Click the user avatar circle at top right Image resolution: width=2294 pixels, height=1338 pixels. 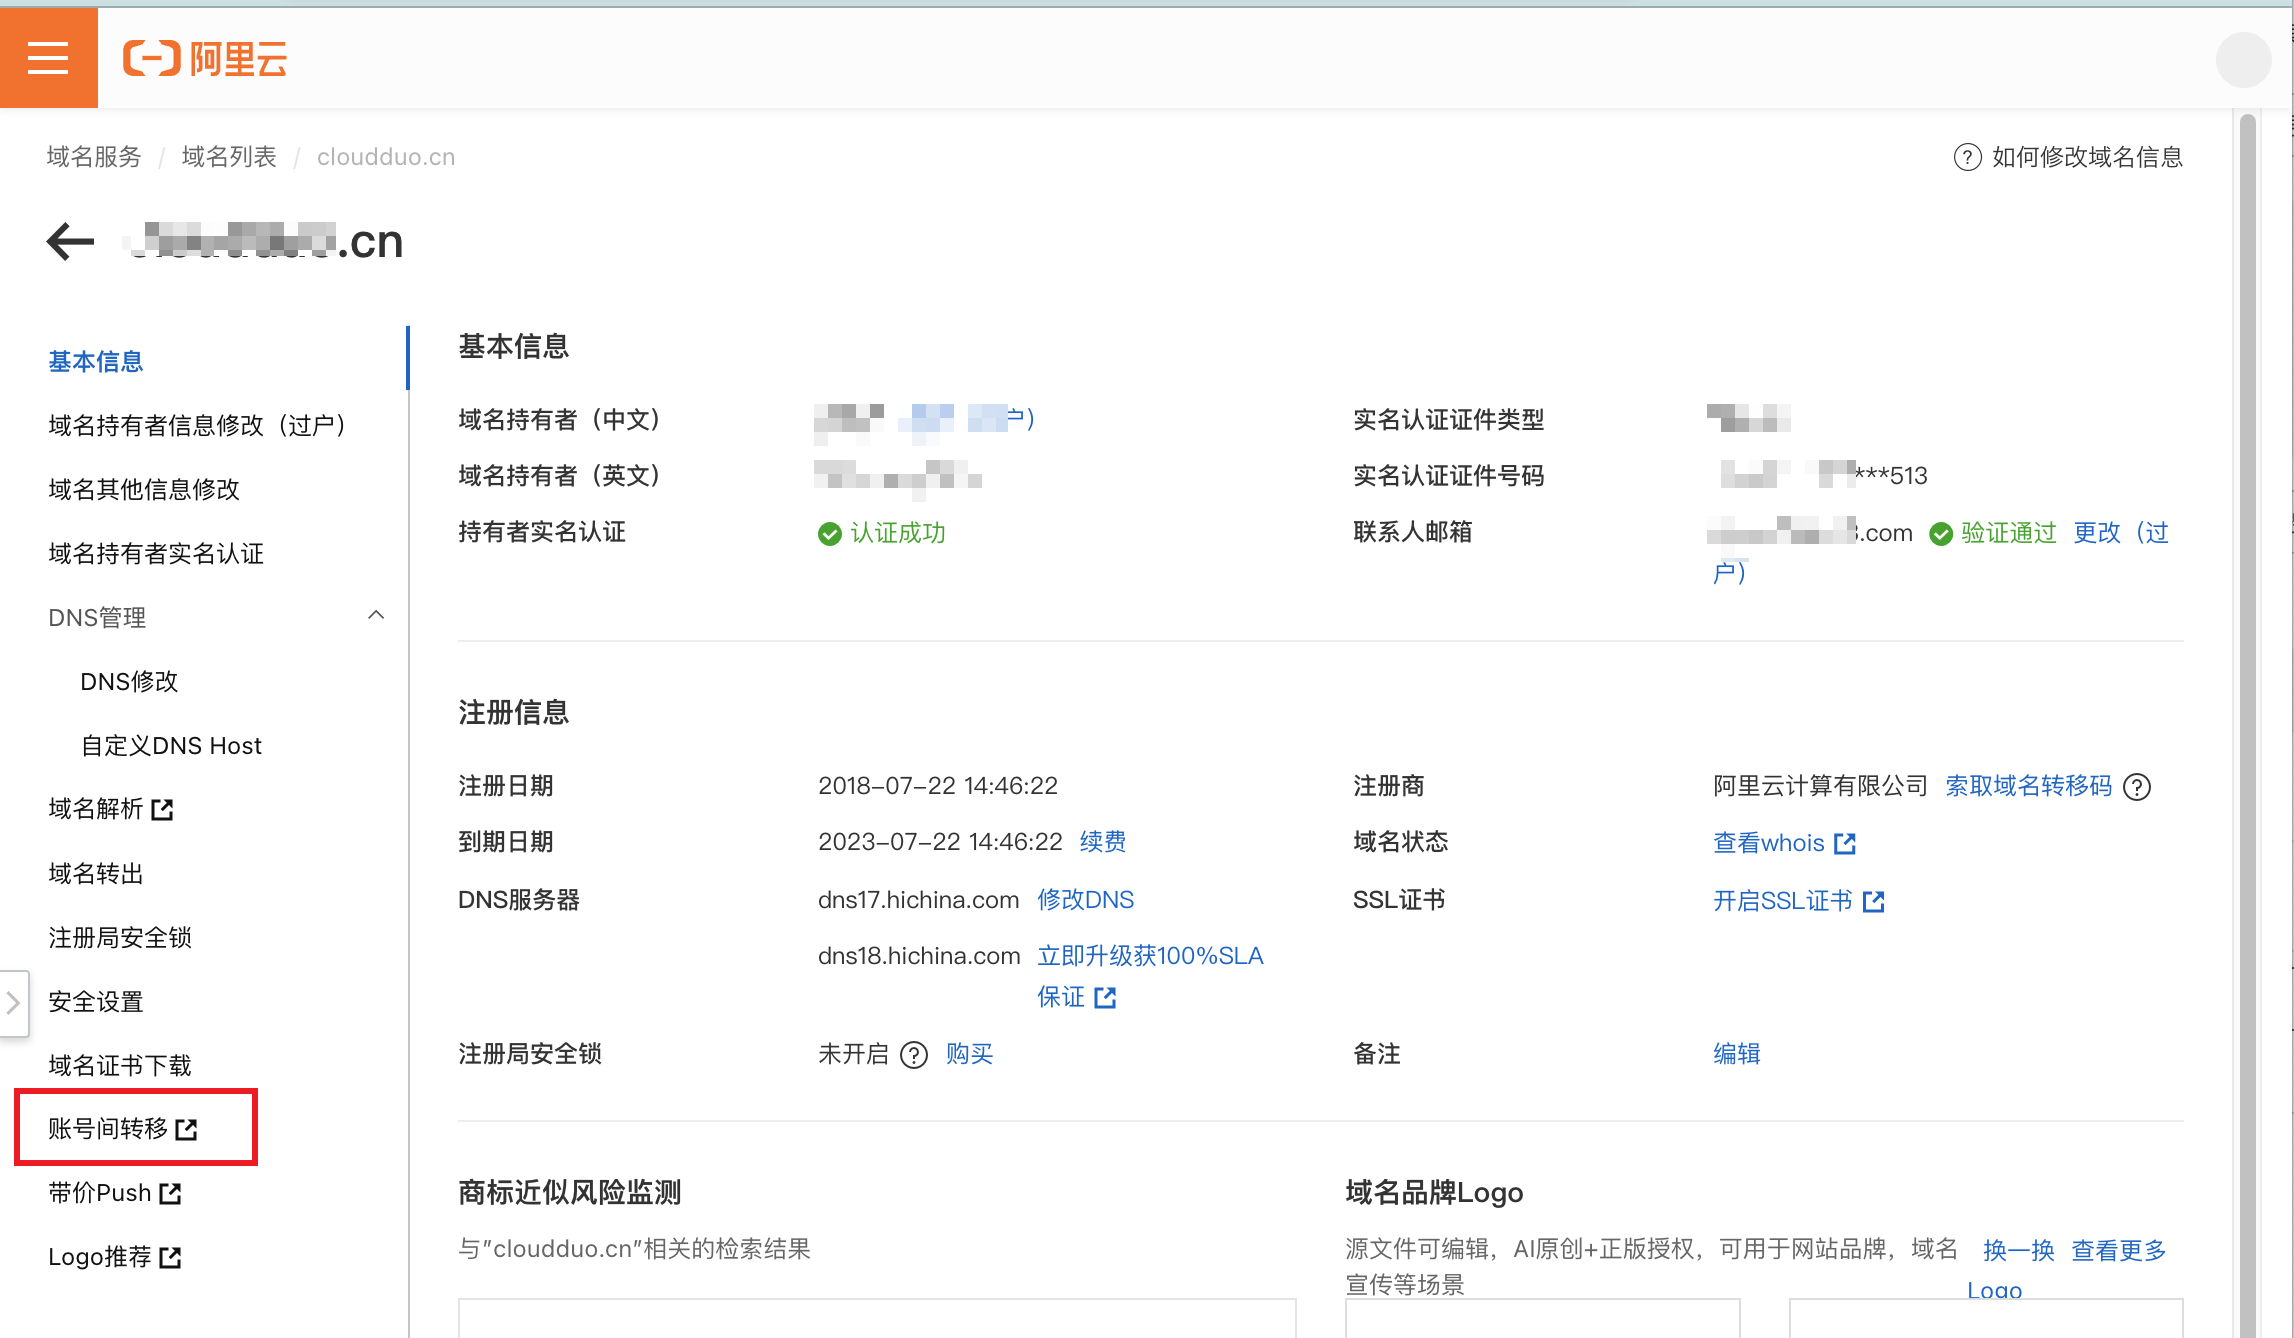2243,59
